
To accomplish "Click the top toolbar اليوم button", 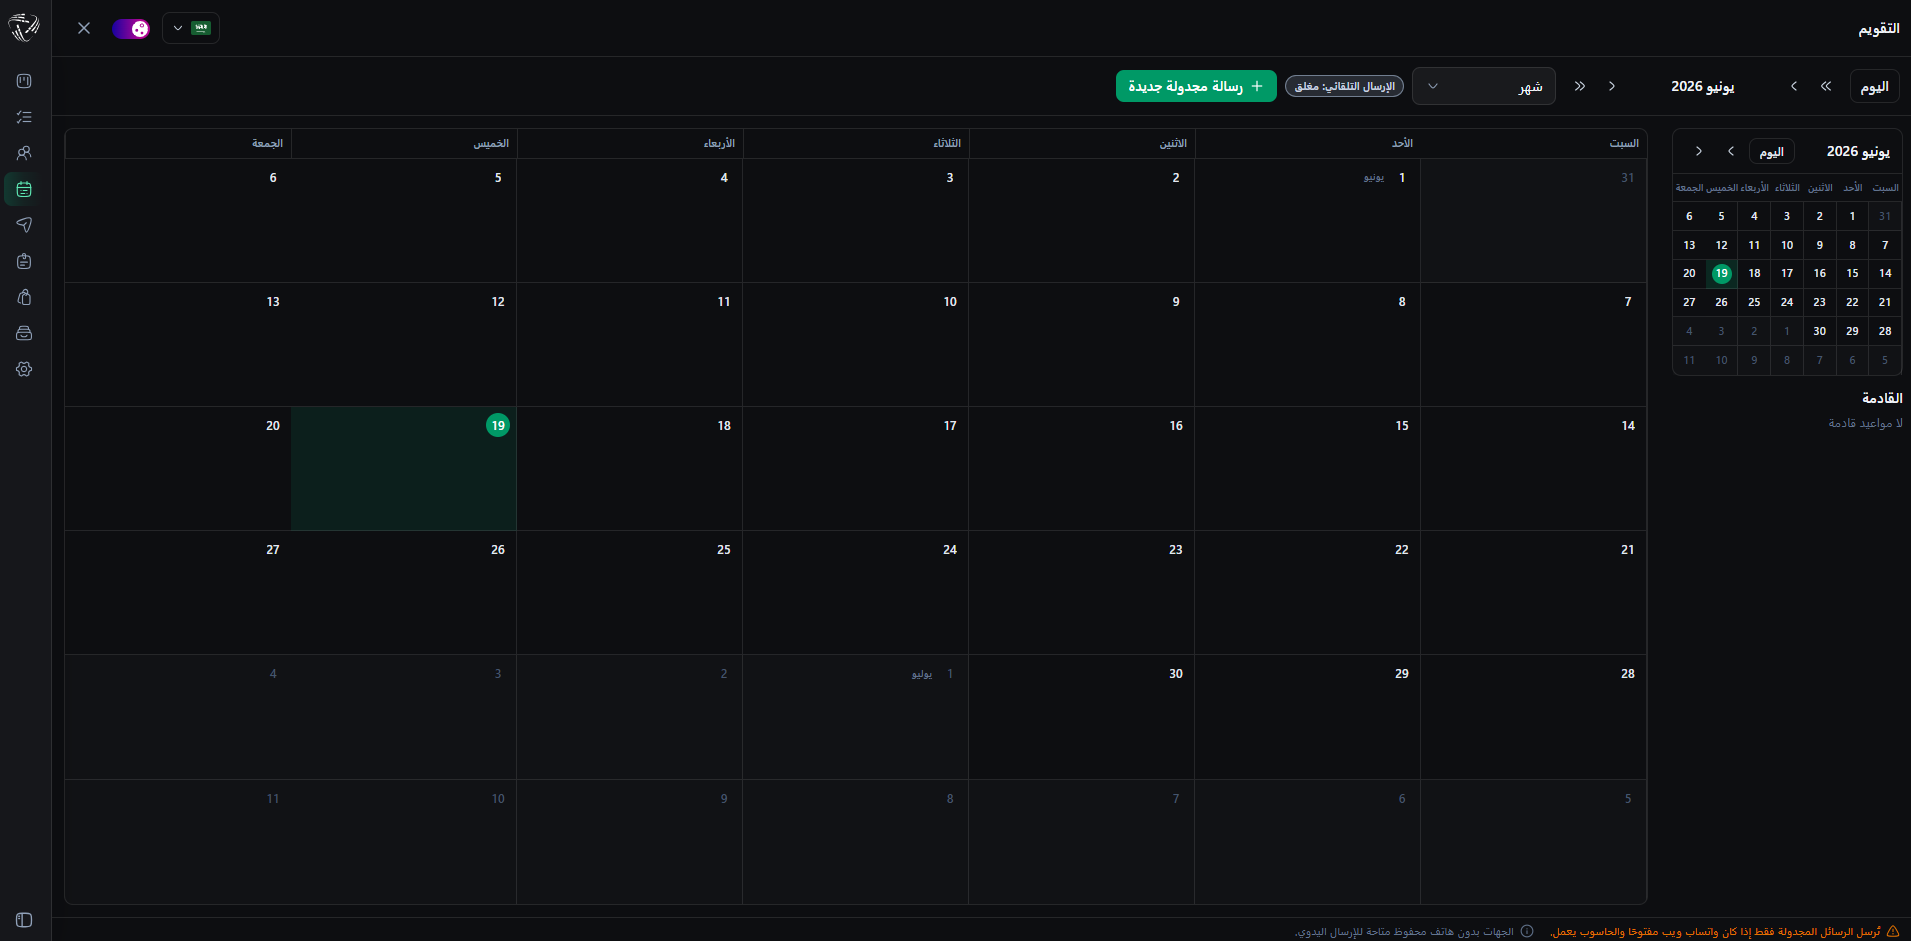I will (1874, 86).
